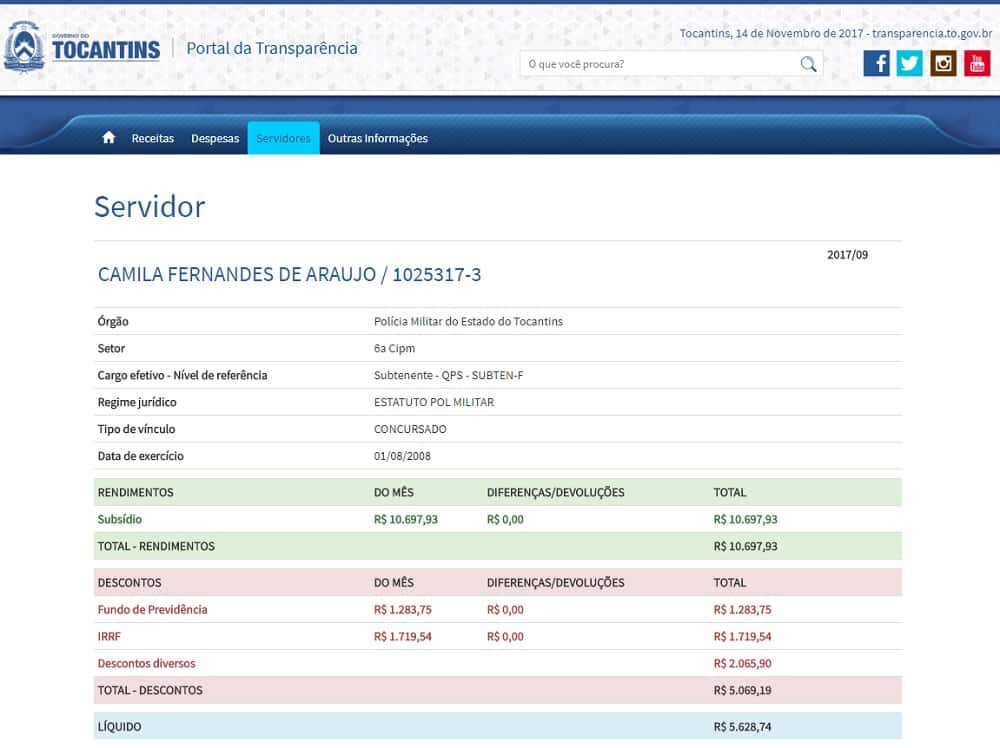This screenshot has width=1000, height=748.
Task: Open the YouTube channel icon
Action: (x=977, y=64)
